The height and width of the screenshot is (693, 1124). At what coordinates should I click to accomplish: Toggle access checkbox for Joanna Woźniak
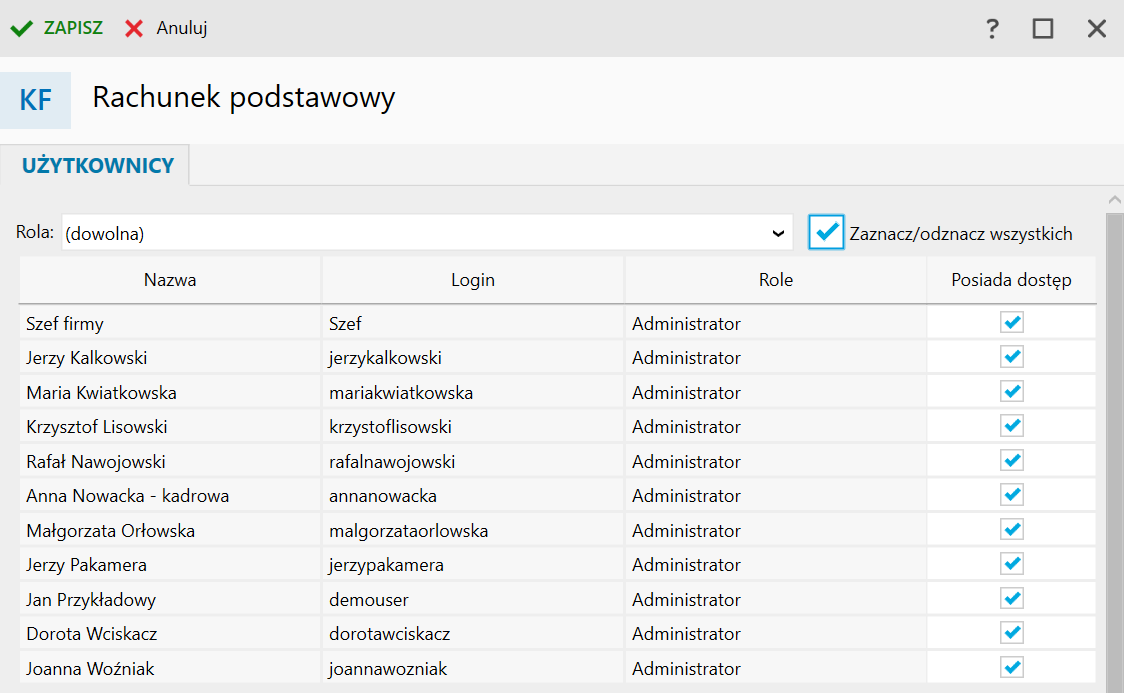[x=1012, y=668]
